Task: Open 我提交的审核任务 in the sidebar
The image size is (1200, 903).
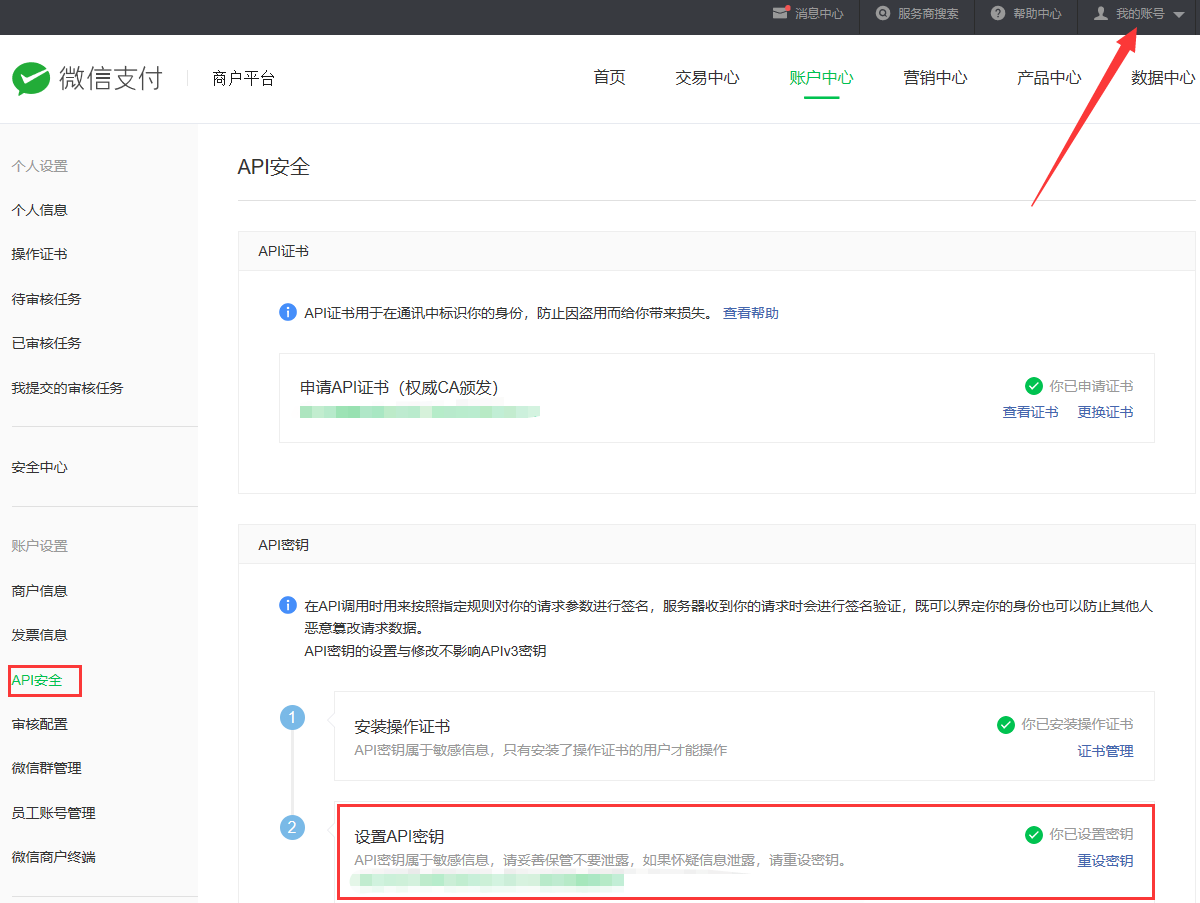Action: (67, 388)
